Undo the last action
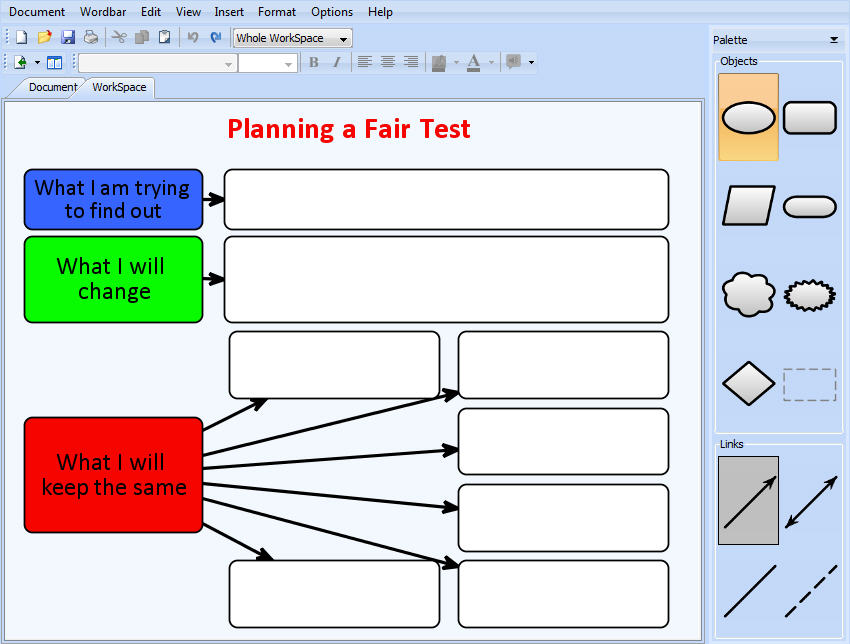The image size is (850, 644). point(193,36)
